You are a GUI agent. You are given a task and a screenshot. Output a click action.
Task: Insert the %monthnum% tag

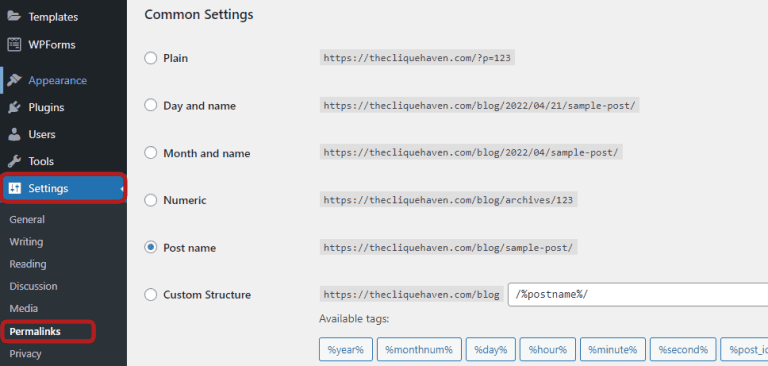(x=419, y=349)
